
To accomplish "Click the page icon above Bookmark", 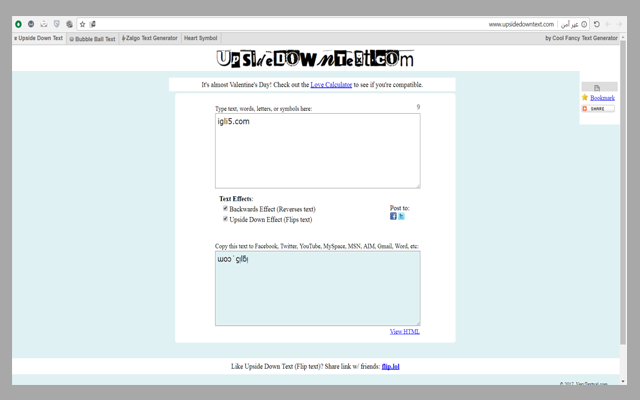I will [x=597, y=88].
